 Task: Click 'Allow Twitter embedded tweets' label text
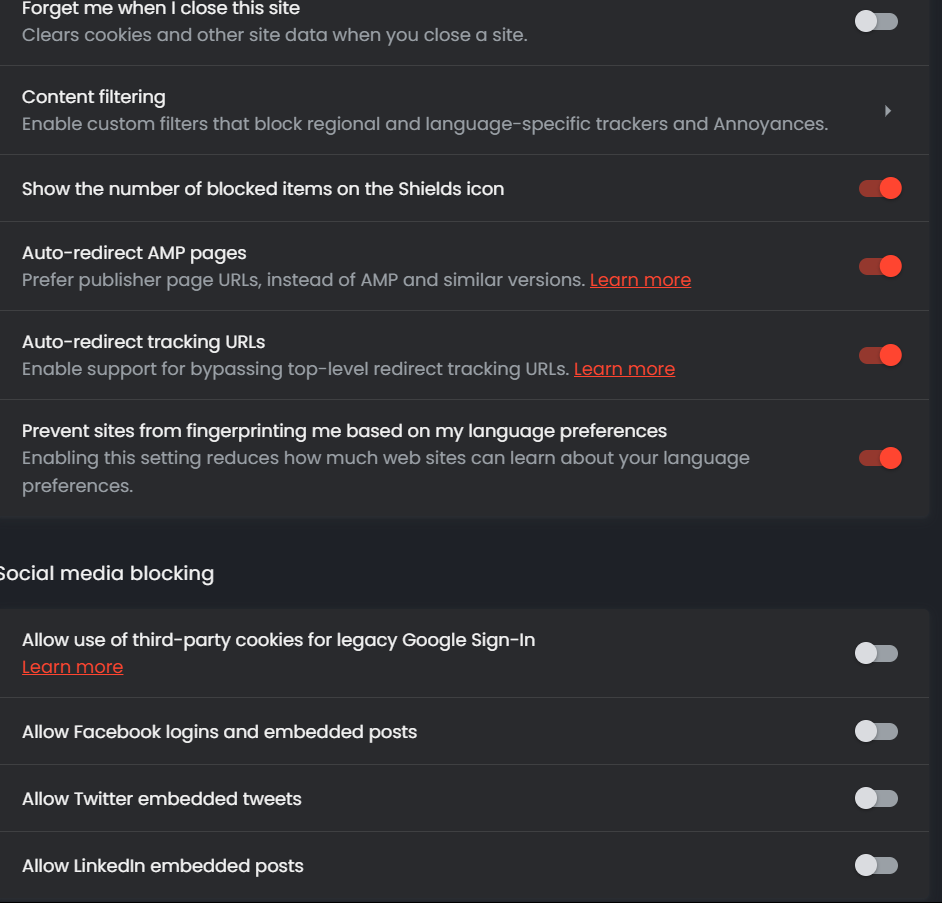(162, 799)
